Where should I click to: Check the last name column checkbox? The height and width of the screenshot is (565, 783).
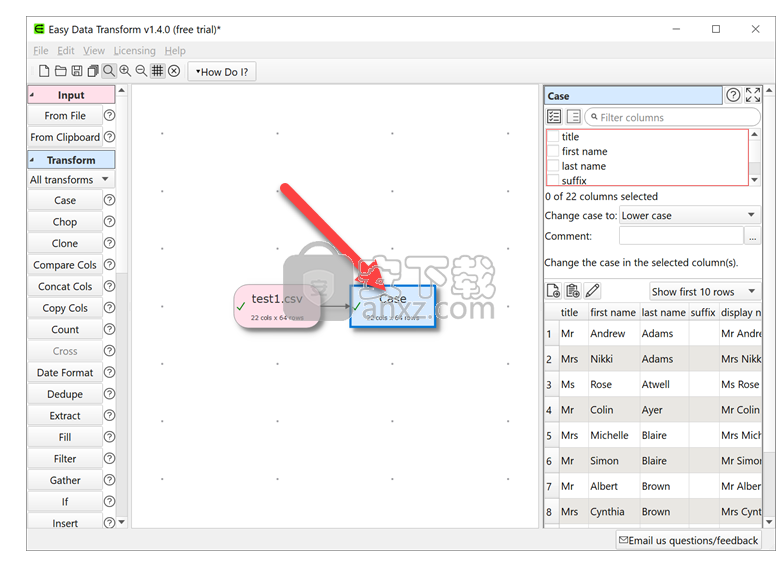pyautogui.click(x=553, y=166)
